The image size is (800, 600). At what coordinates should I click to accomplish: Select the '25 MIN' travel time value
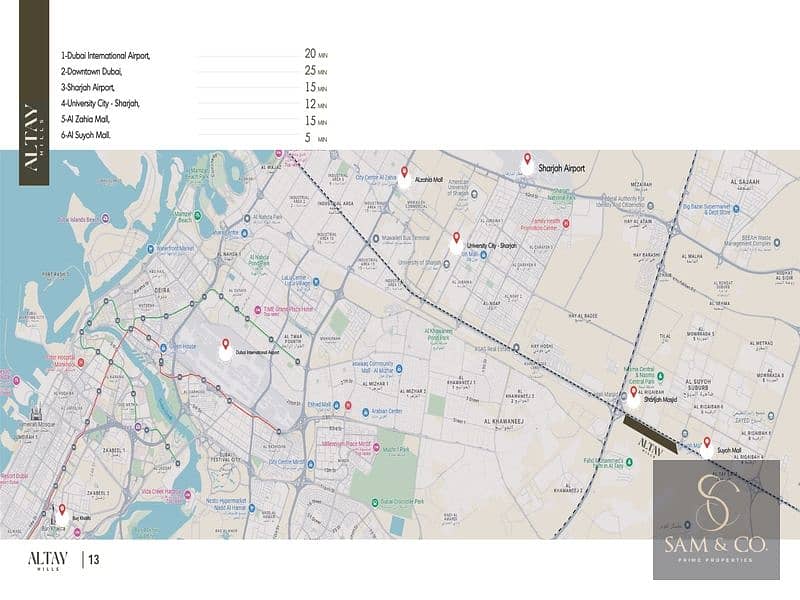tap(316, 70)
